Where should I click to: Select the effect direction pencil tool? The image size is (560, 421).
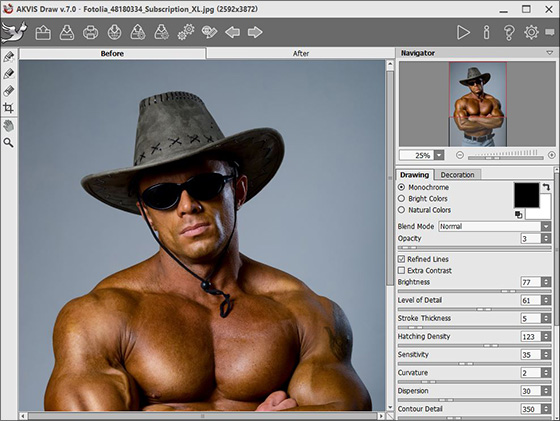click(9, 57)
